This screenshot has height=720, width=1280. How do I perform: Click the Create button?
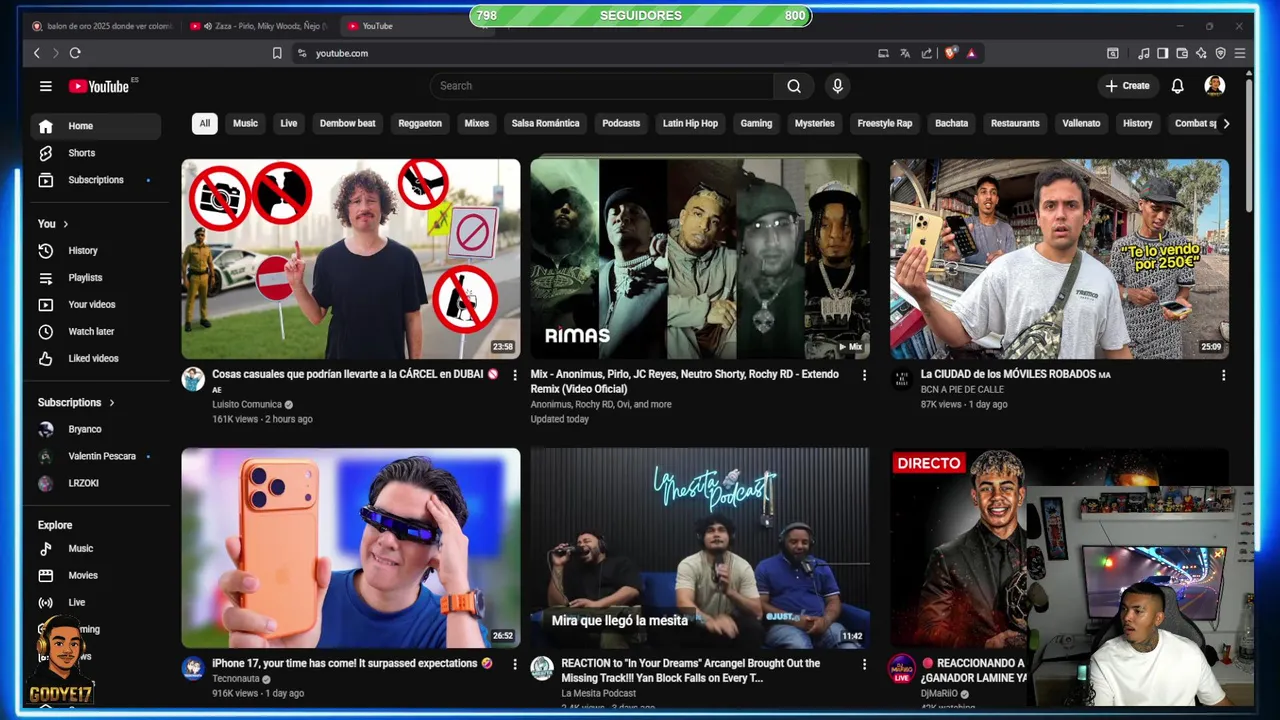click(1127, 86)
